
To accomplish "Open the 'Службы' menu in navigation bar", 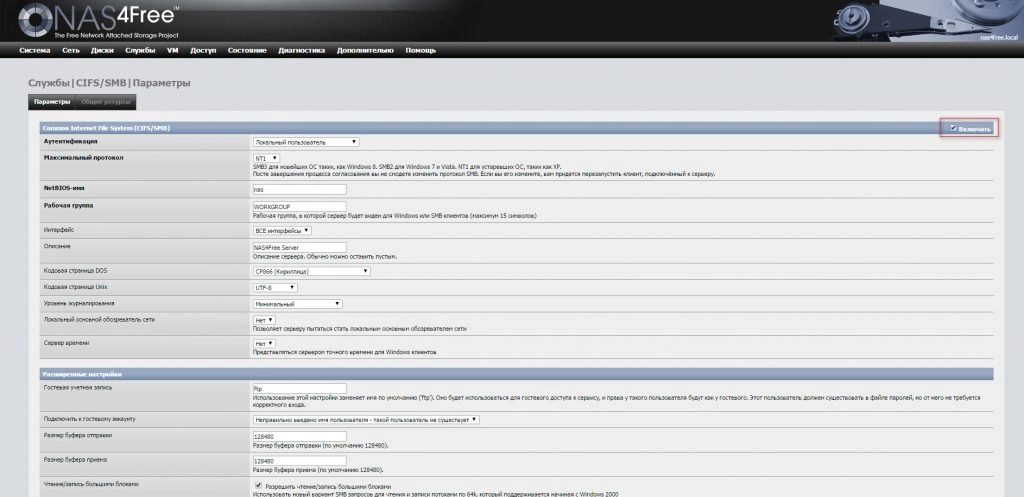I will pyautogui.click(x=140, y=49).
